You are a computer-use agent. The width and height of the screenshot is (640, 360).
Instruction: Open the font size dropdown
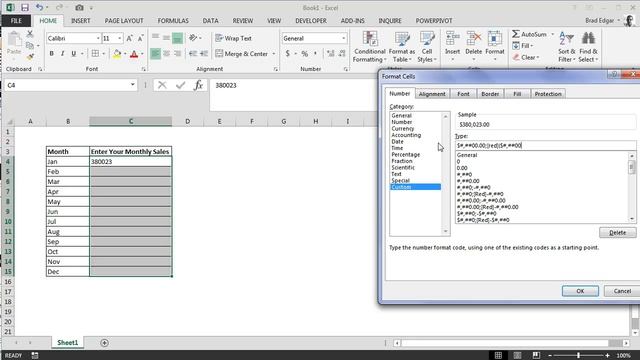coord(120,38)
